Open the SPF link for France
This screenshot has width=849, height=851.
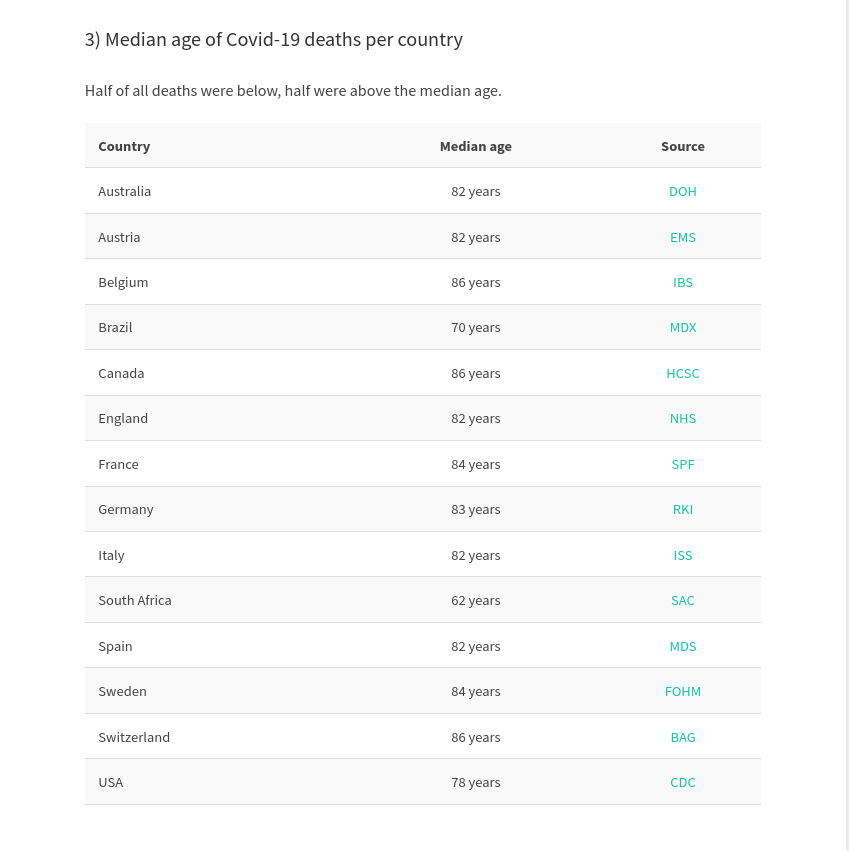pyautogui.click(x=682, y=465)
